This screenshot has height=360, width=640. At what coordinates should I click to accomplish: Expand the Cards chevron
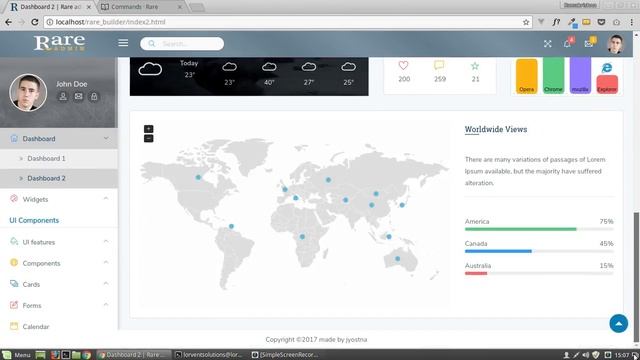click(x=106, y=284)
